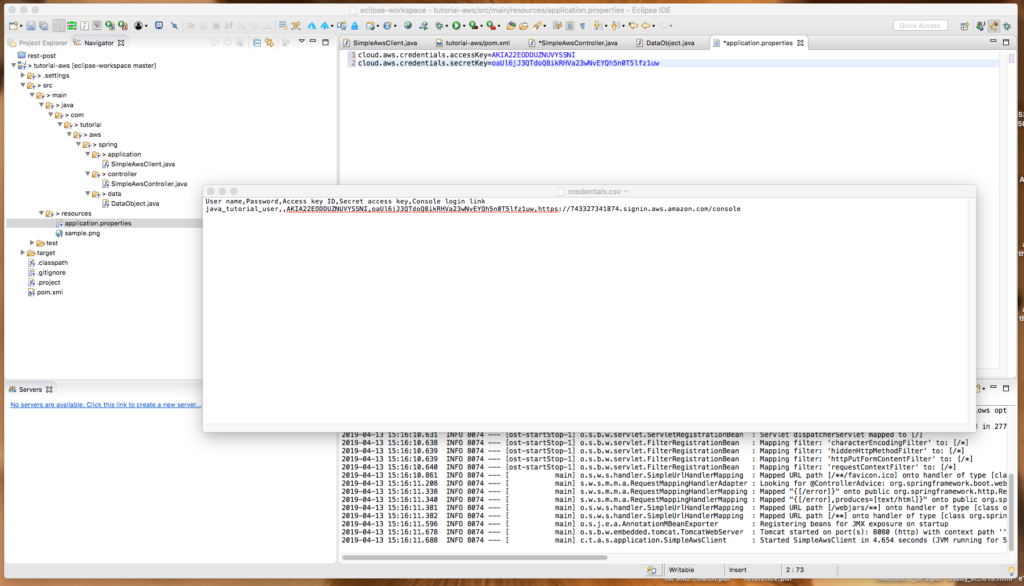Screen dimensions: 1024x586
Task: Select .gitignore file in the tree
Action: click(x=51, y=272)
